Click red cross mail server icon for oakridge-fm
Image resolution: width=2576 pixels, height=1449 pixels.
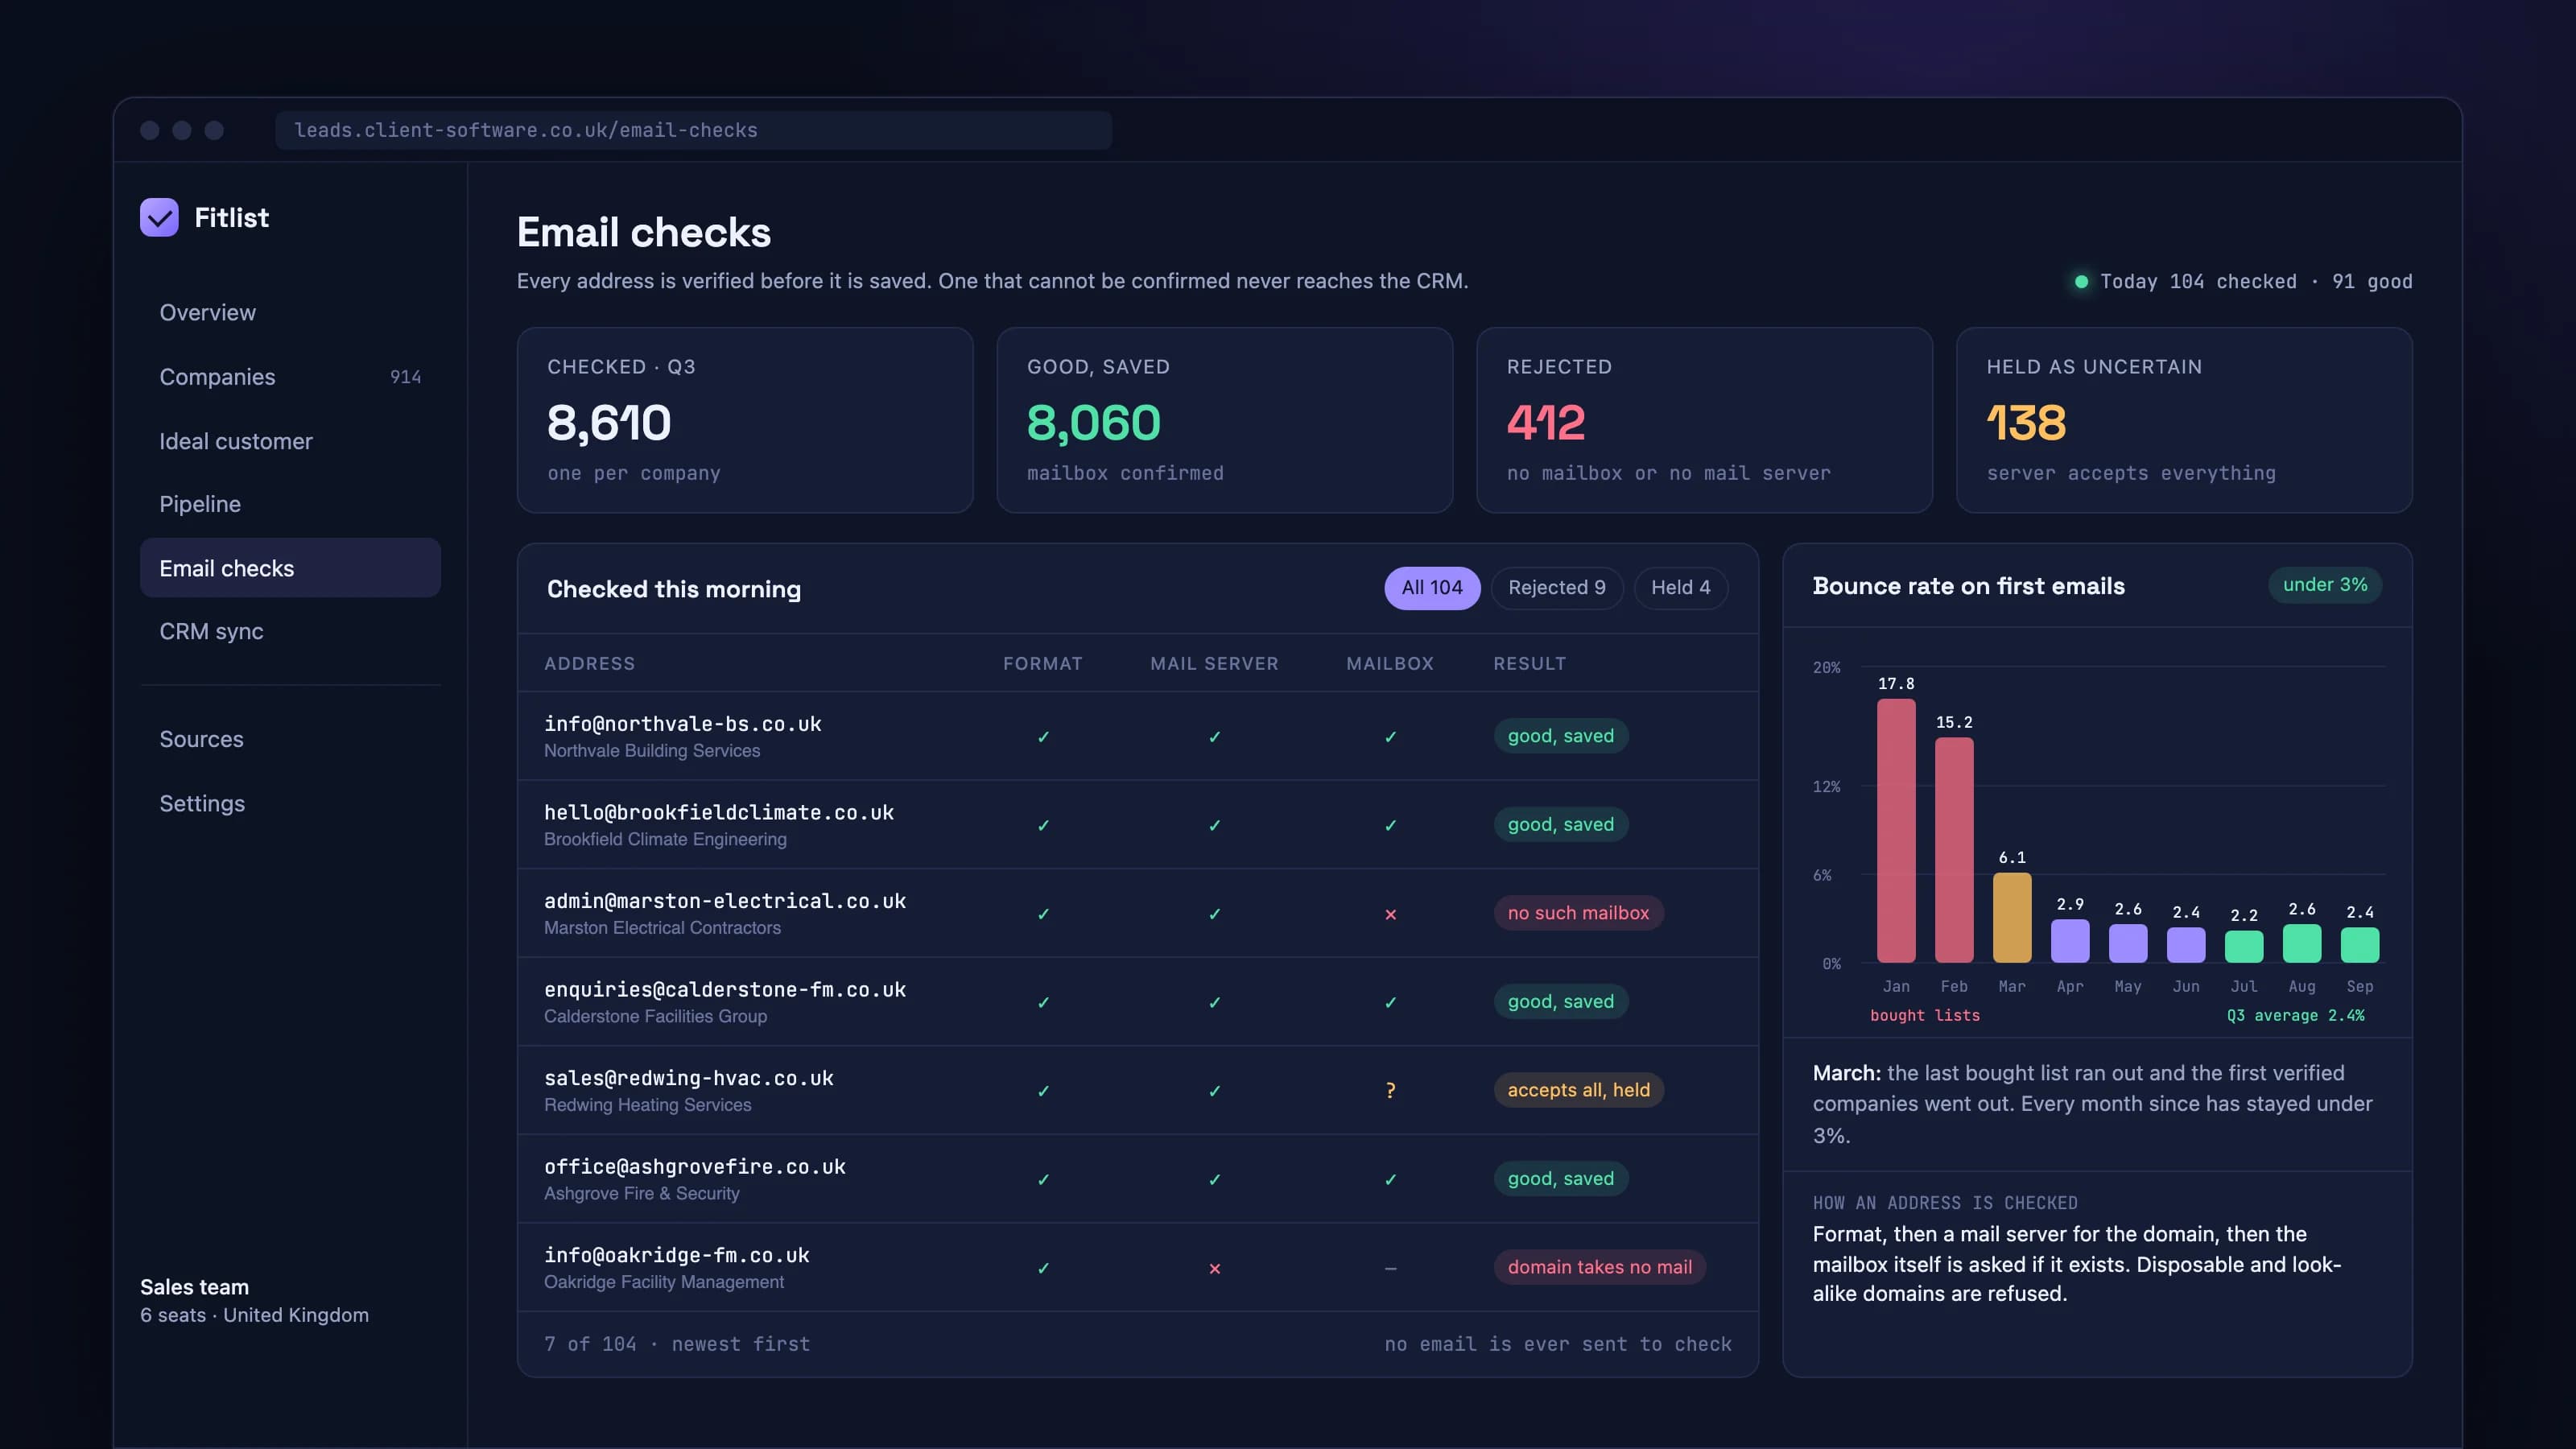point(1214,1268)
